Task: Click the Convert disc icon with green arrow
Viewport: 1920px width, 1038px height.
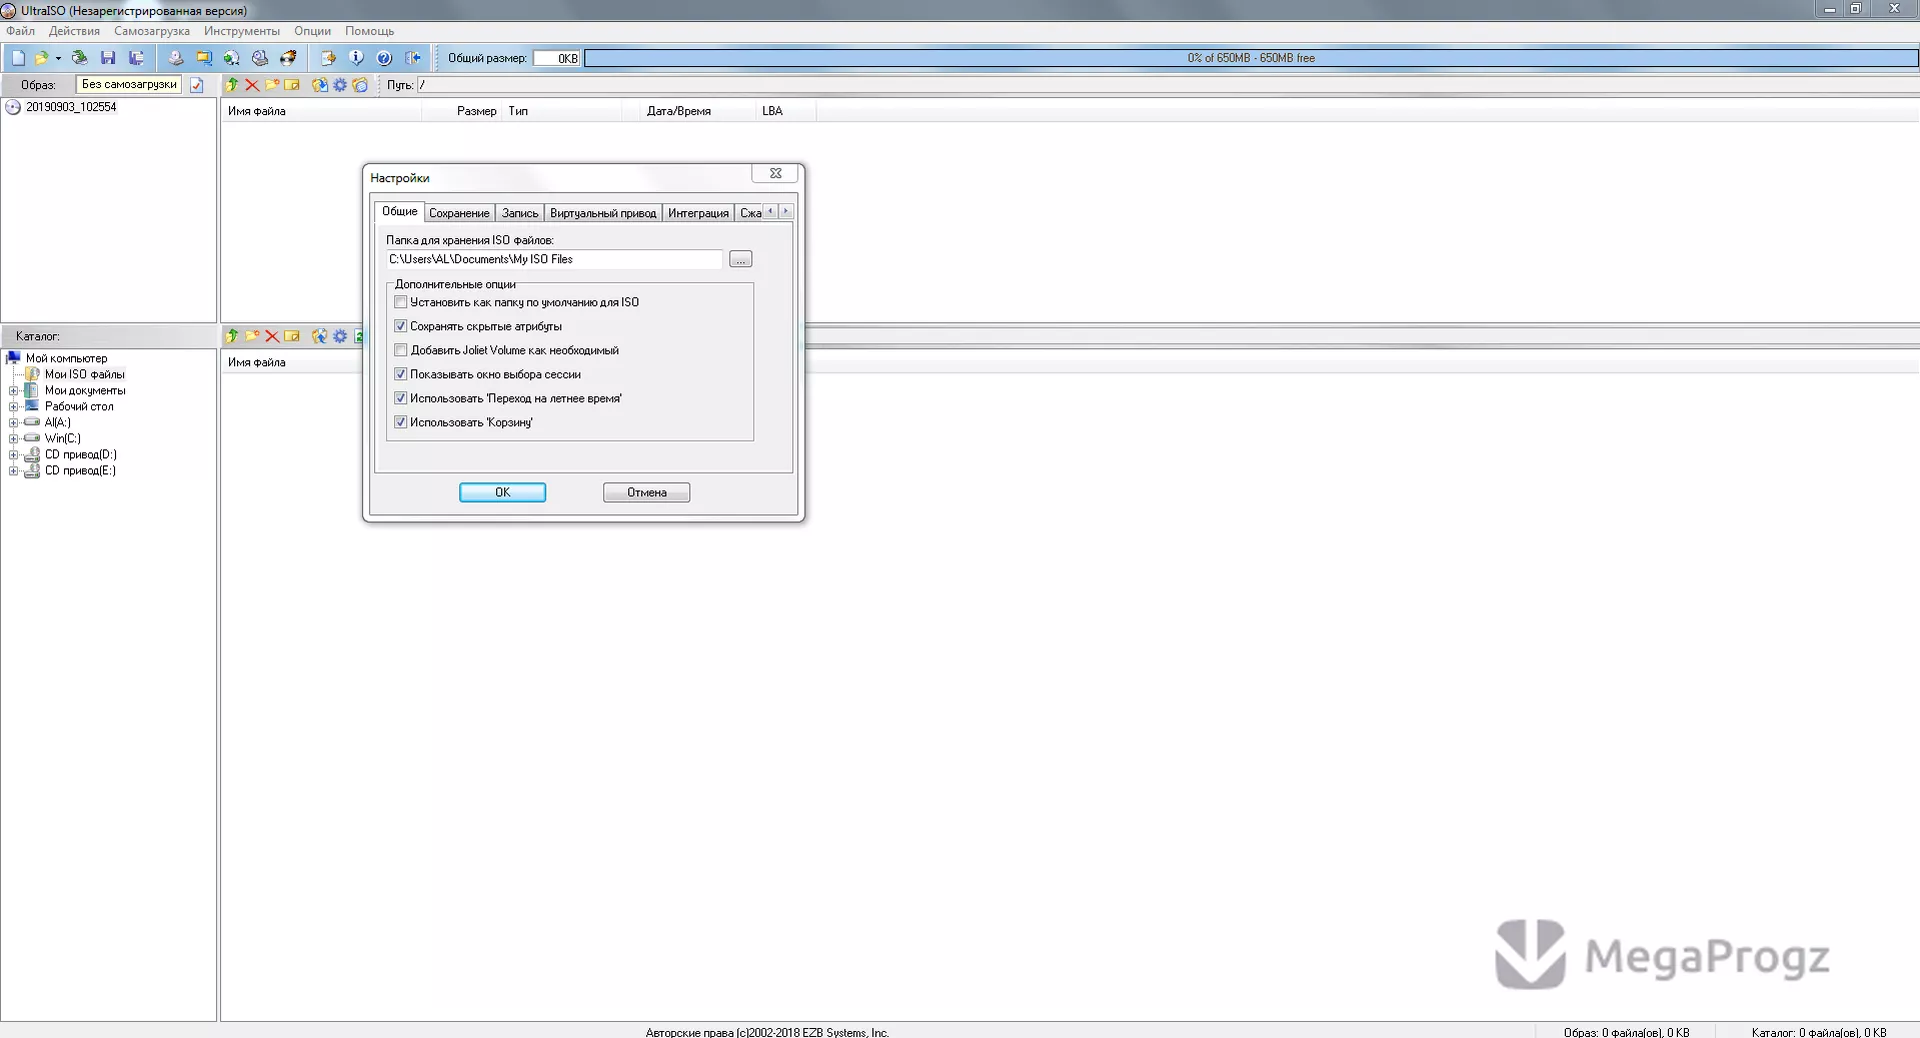Action: (232, 58)
